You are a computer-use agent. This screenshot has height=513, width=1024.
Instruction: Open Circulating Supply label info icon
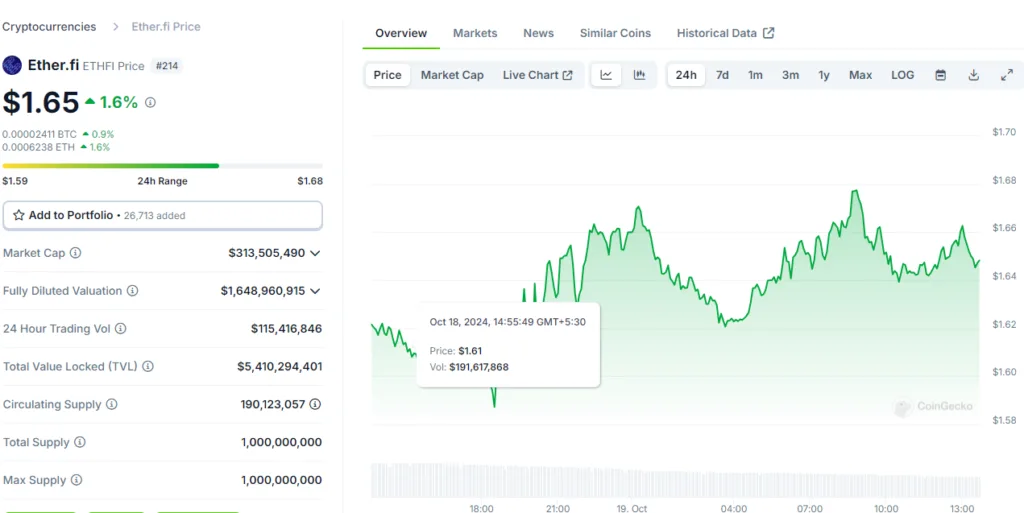tap(112, 404)
